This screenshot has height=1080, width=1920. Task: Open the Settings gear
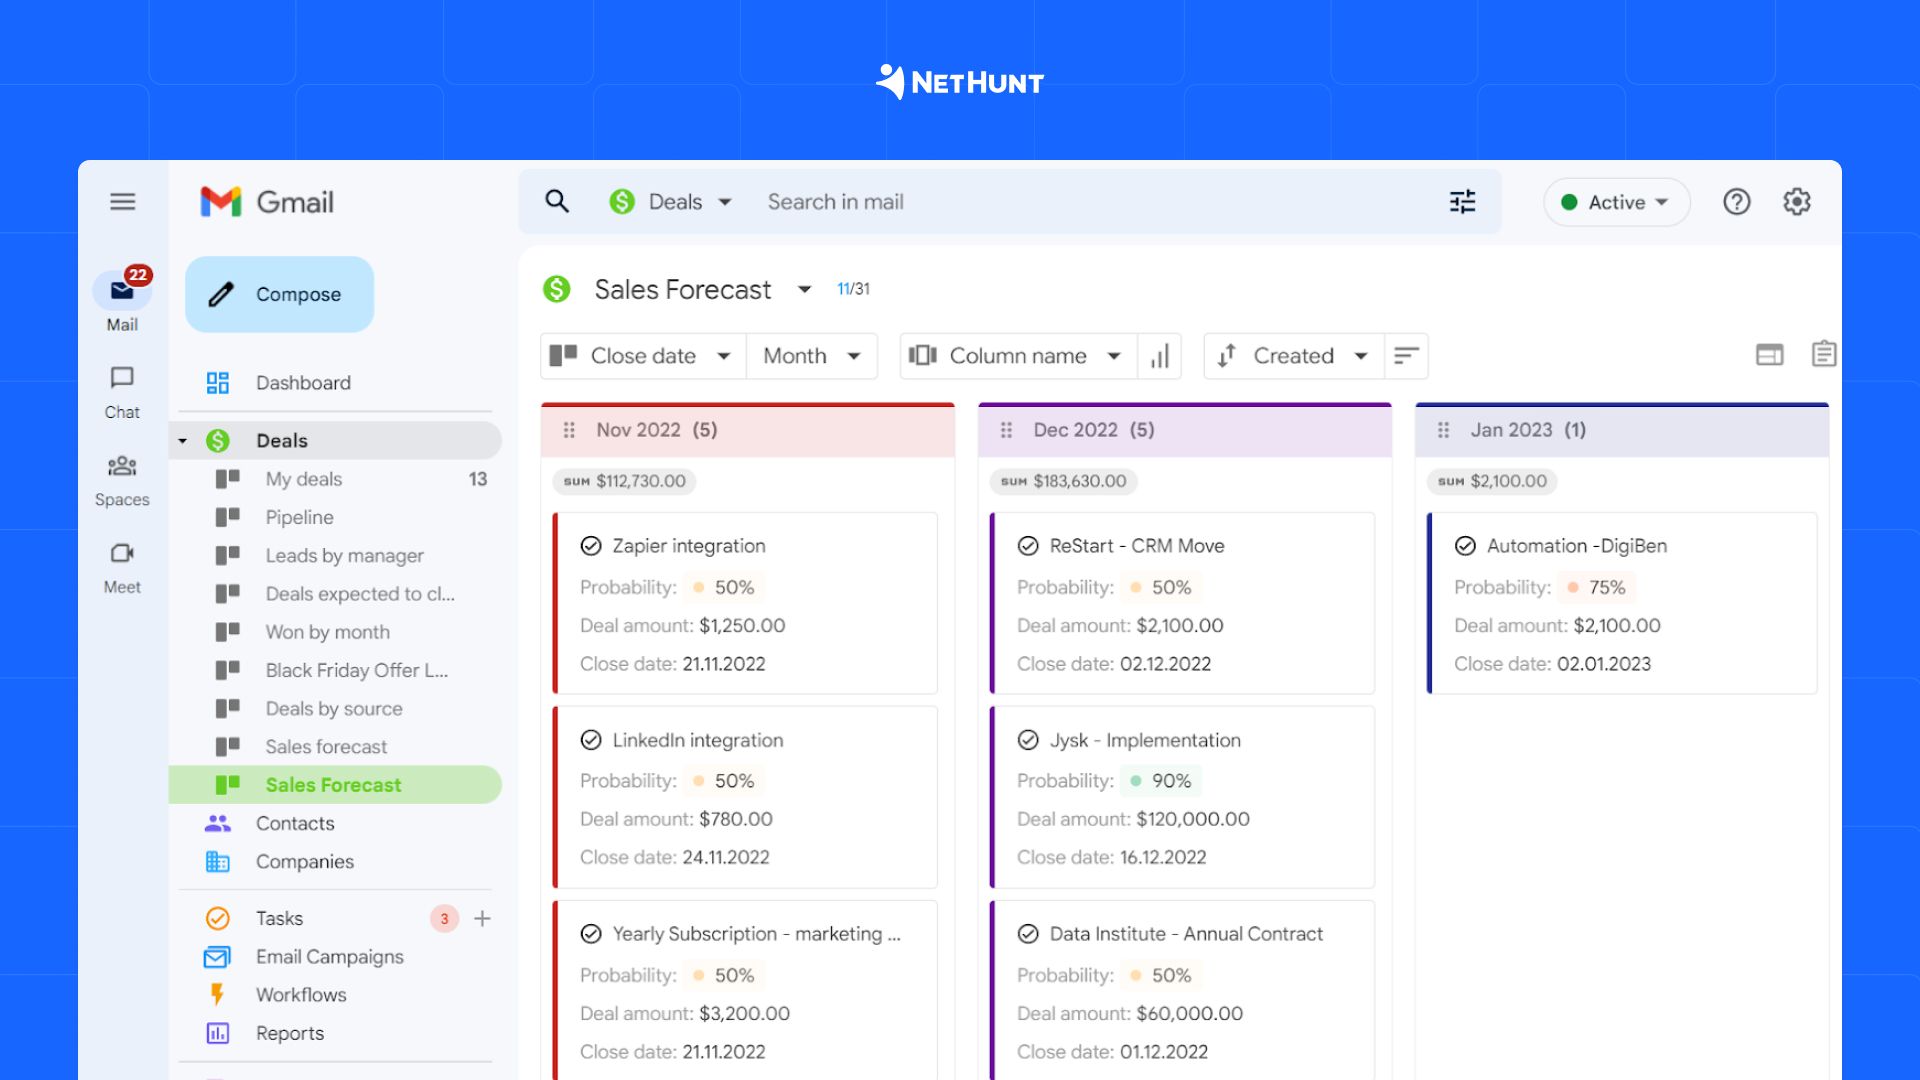click(x=1796, y=201)
